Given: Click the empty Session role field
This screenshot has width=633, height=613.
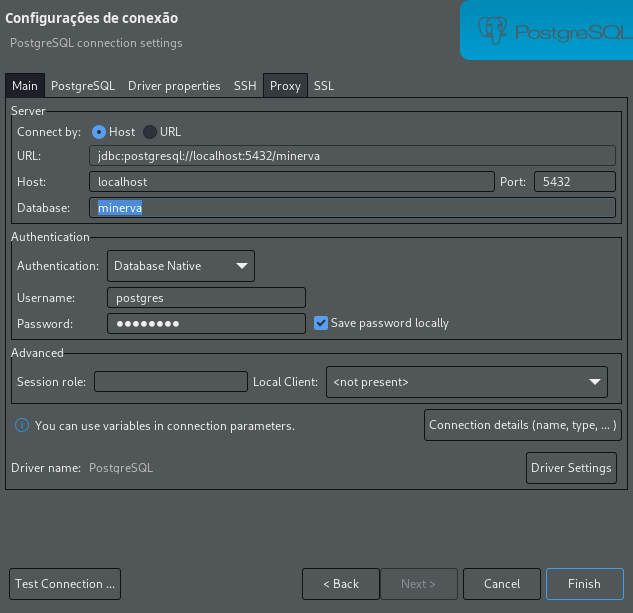Looking at the screenshot, I should 171,382.
